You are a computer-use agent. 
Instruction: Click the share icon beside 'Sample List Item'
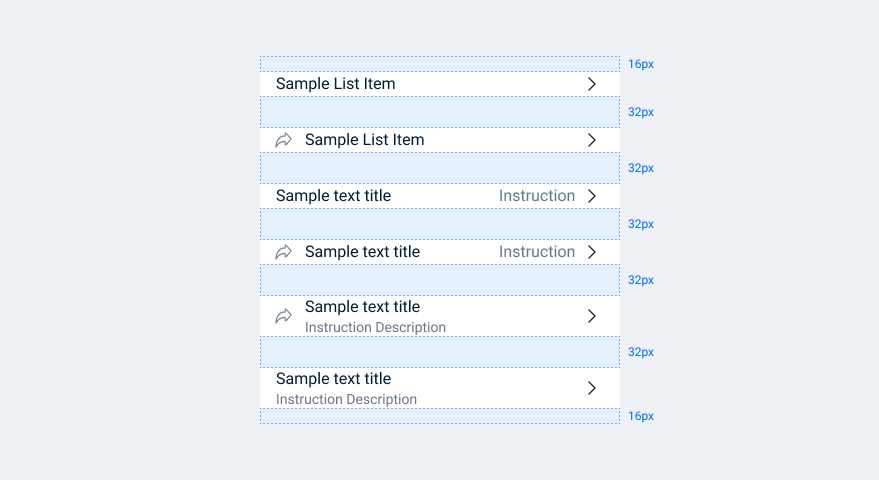284,140
